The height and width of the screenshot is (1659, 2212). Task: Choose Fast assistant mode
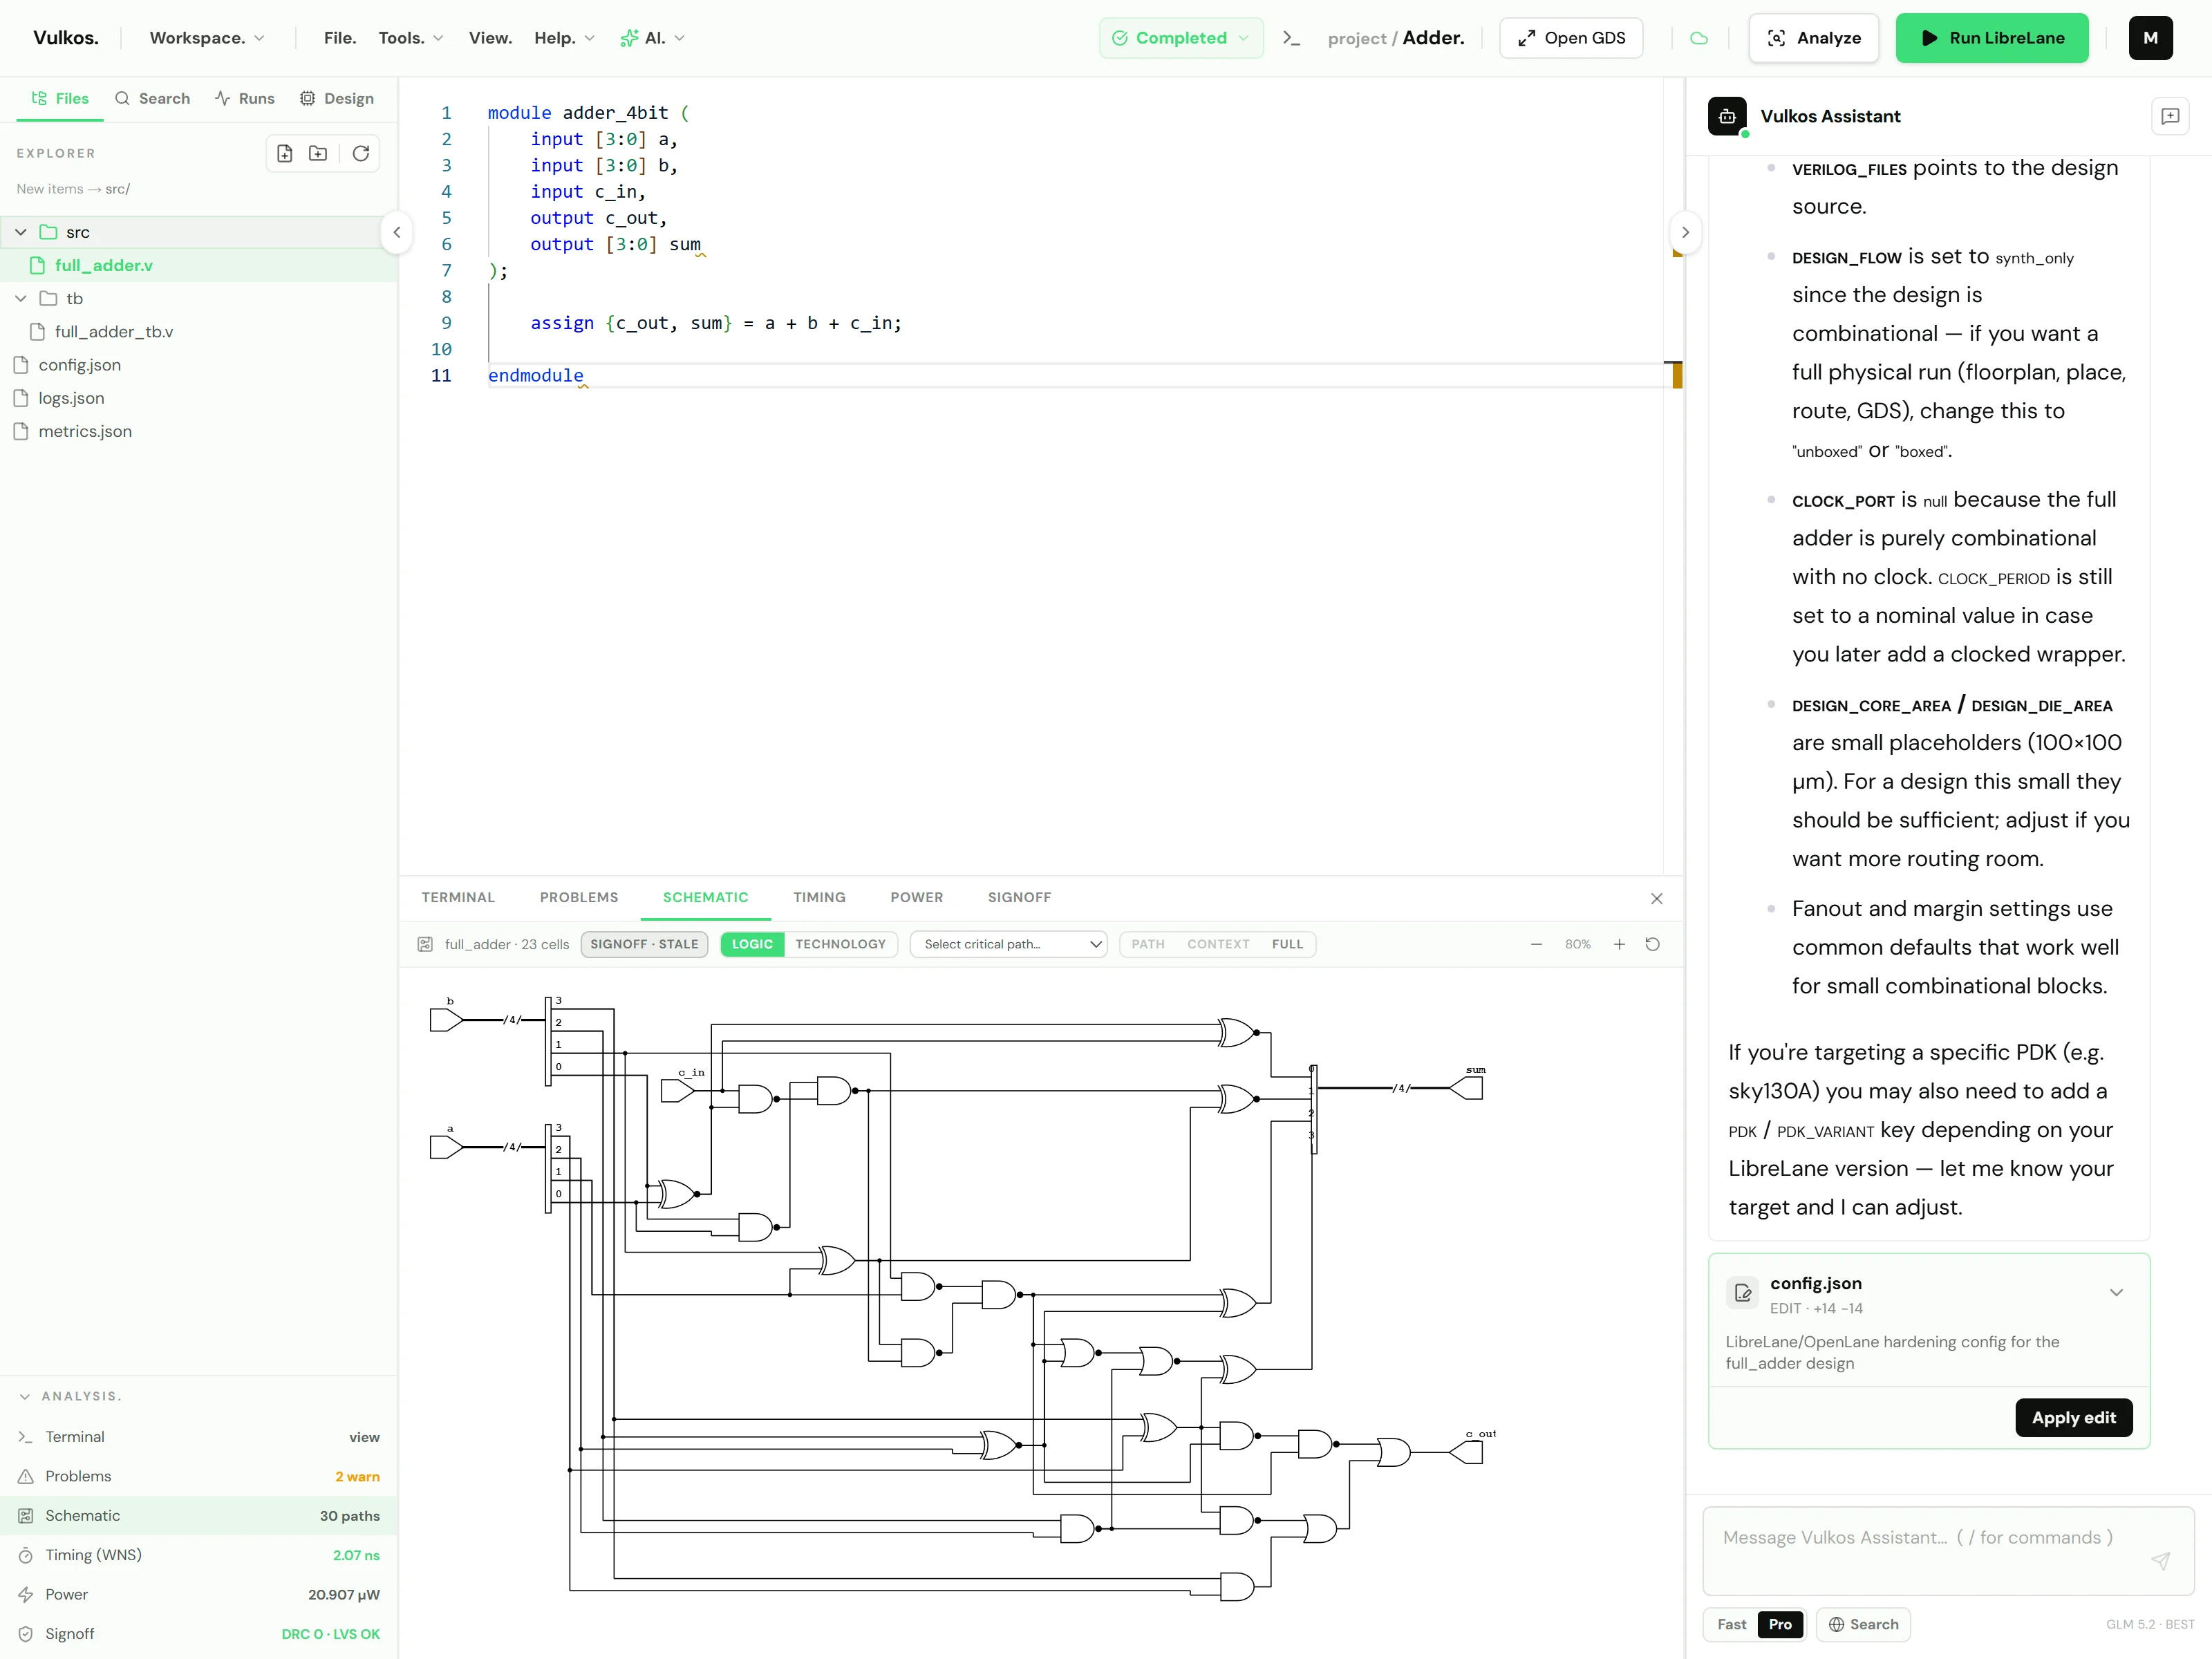(1731, 1625)
